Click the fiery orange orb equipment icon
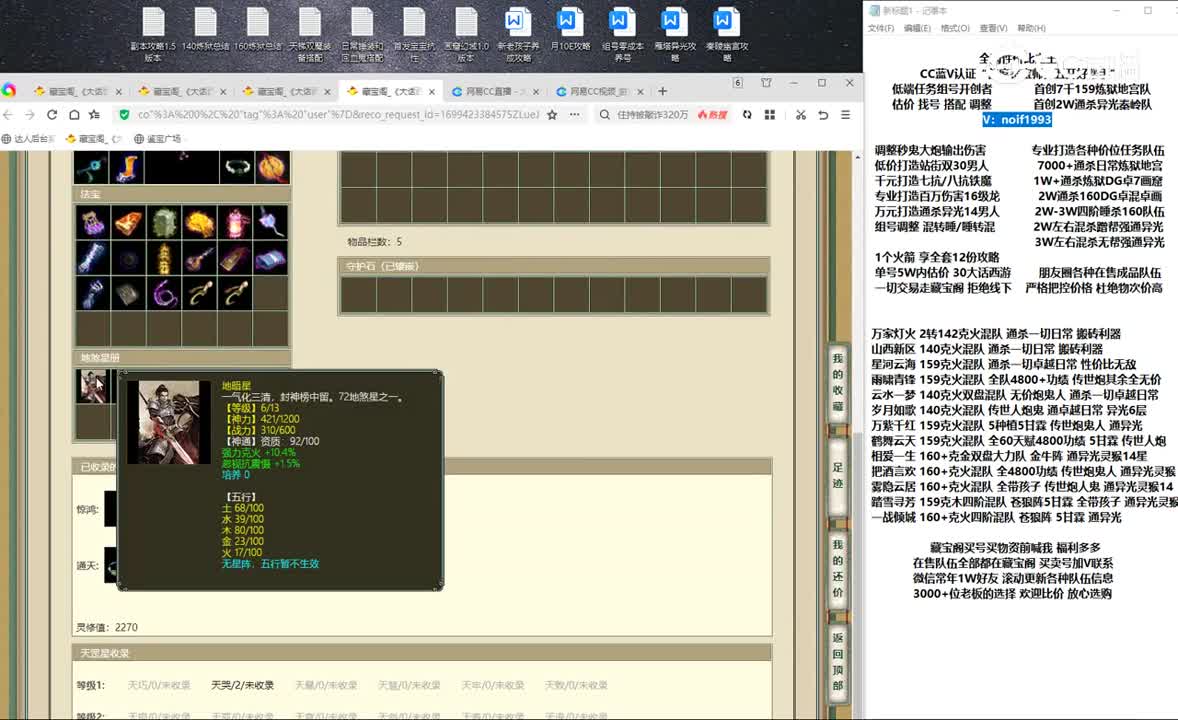This screenshot has height=720, width=1178. (x=272, y=168)
